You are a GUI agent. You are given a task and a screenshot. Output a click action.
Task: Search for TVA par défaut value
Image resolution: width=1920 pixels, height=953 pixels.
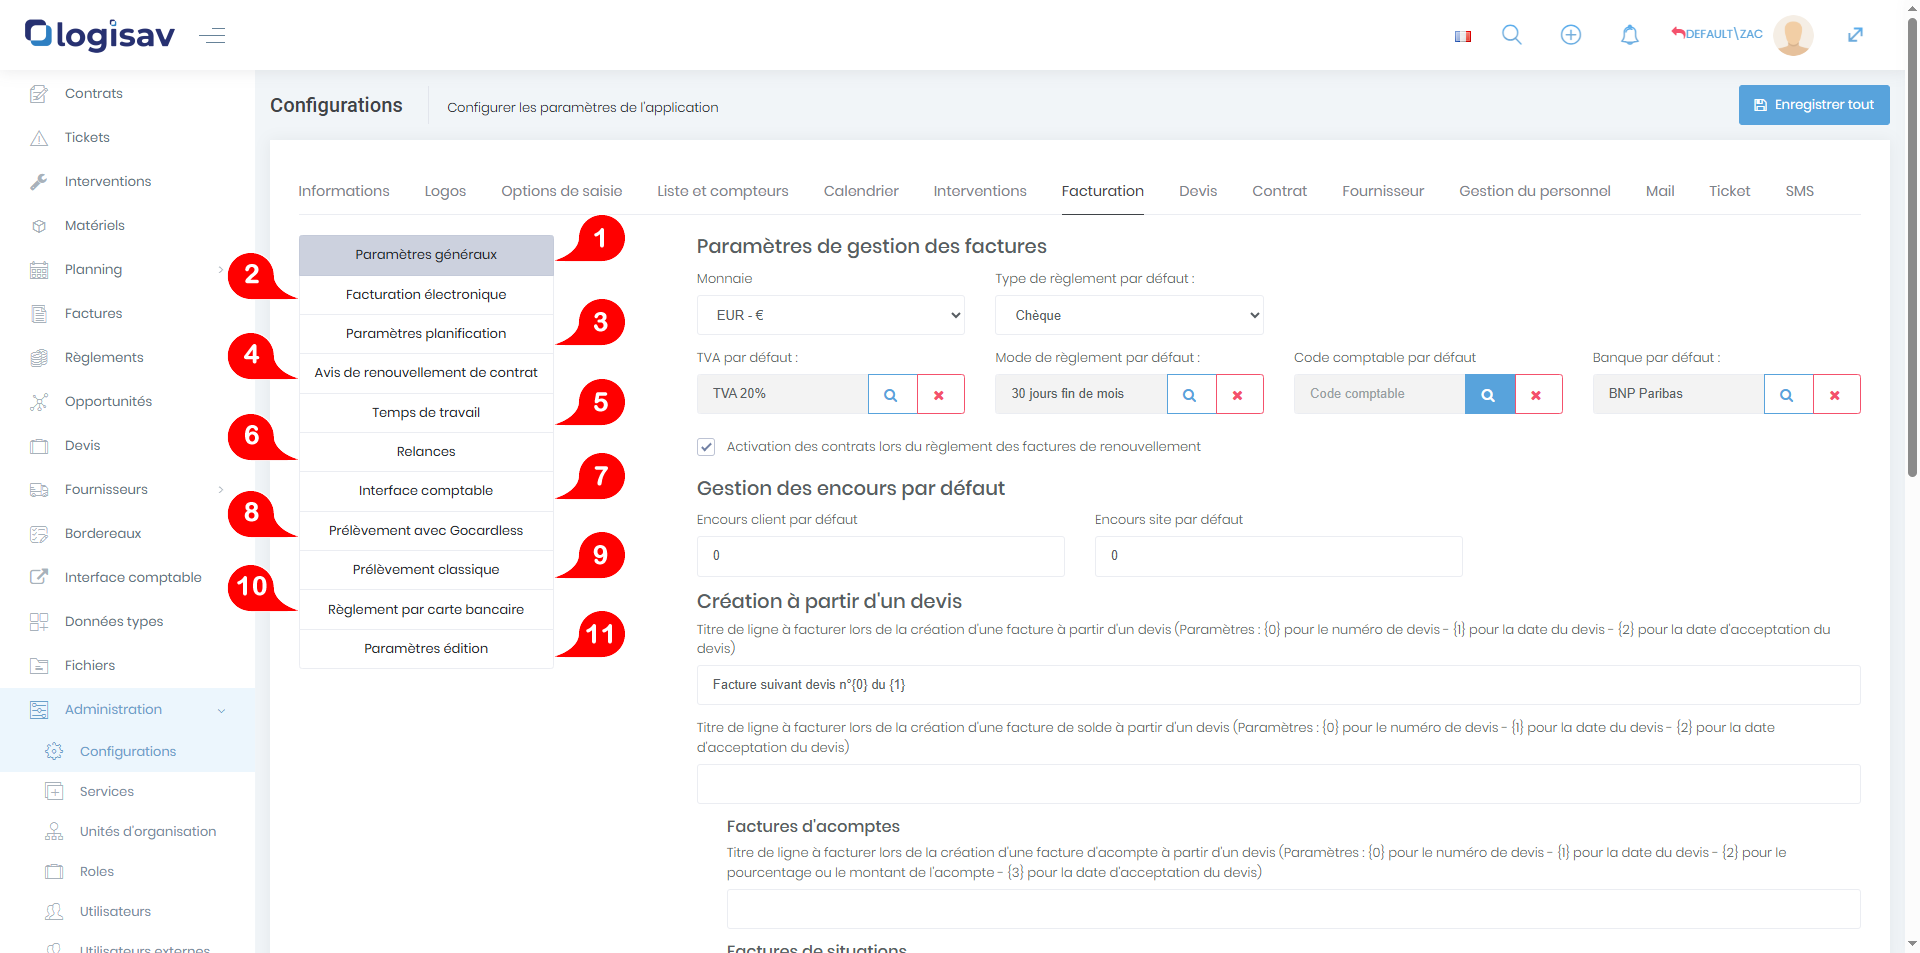891,394
